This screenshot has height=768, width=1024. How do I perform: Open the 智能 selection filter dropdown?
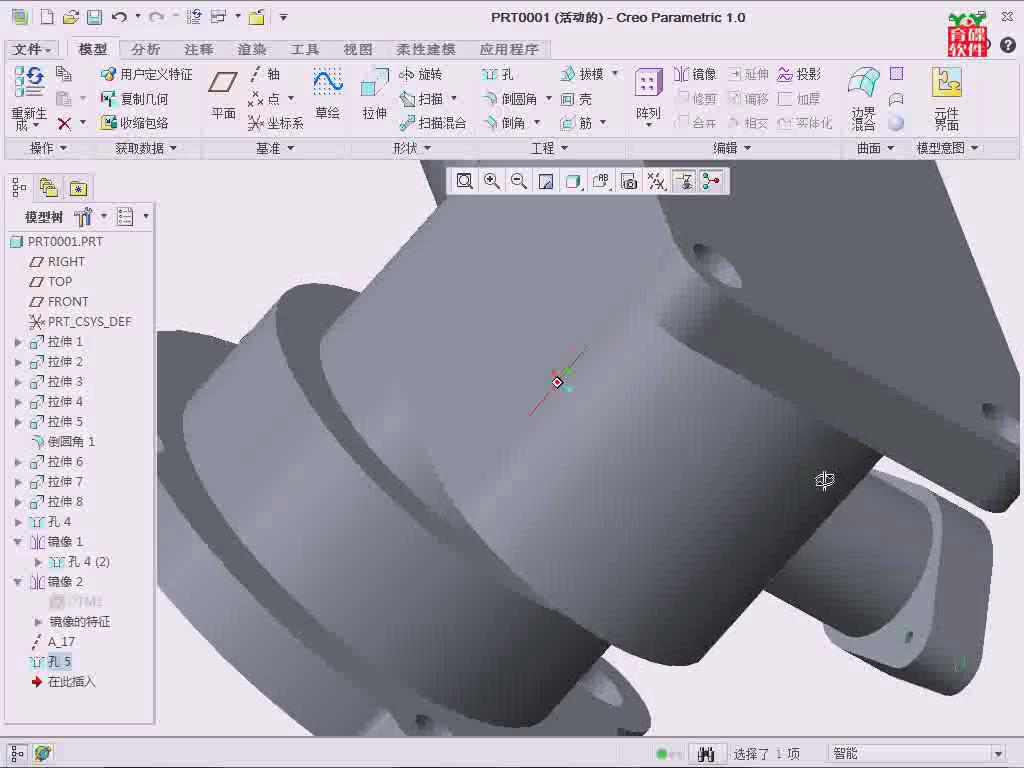[997, 754]
